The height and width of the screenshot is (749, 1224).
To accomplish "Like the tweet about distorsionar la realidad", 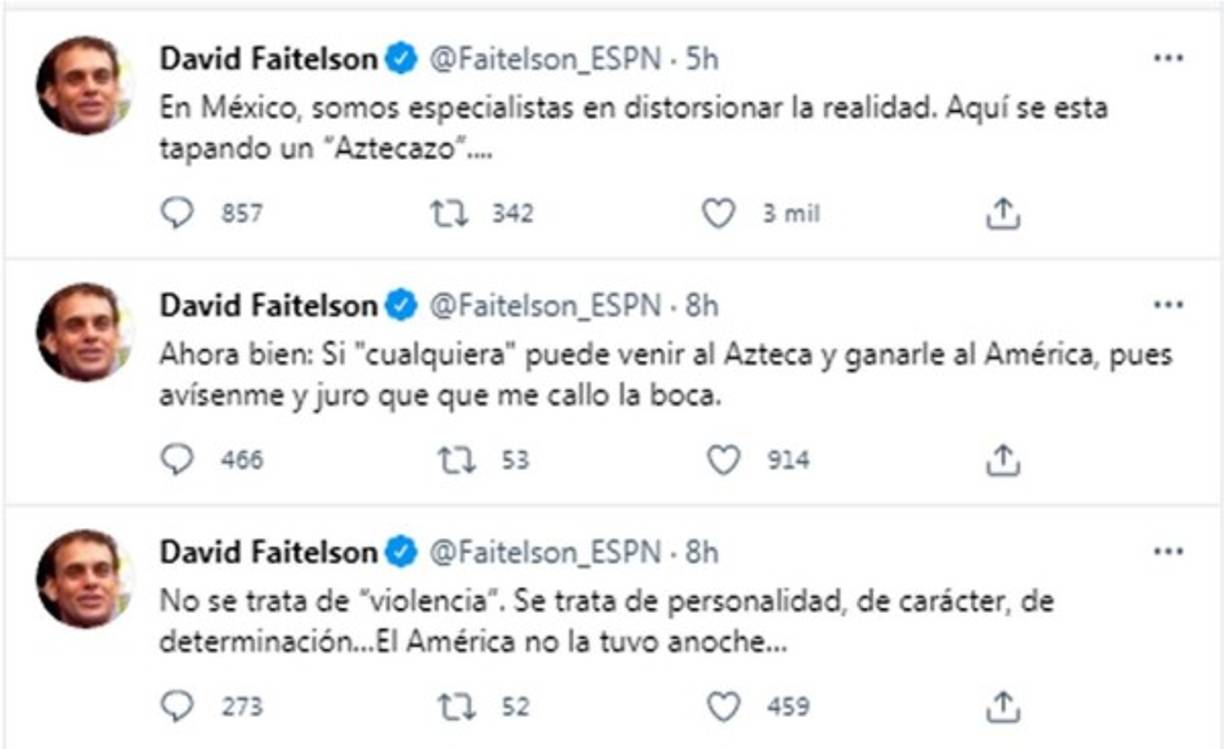I will click(718, 213).
